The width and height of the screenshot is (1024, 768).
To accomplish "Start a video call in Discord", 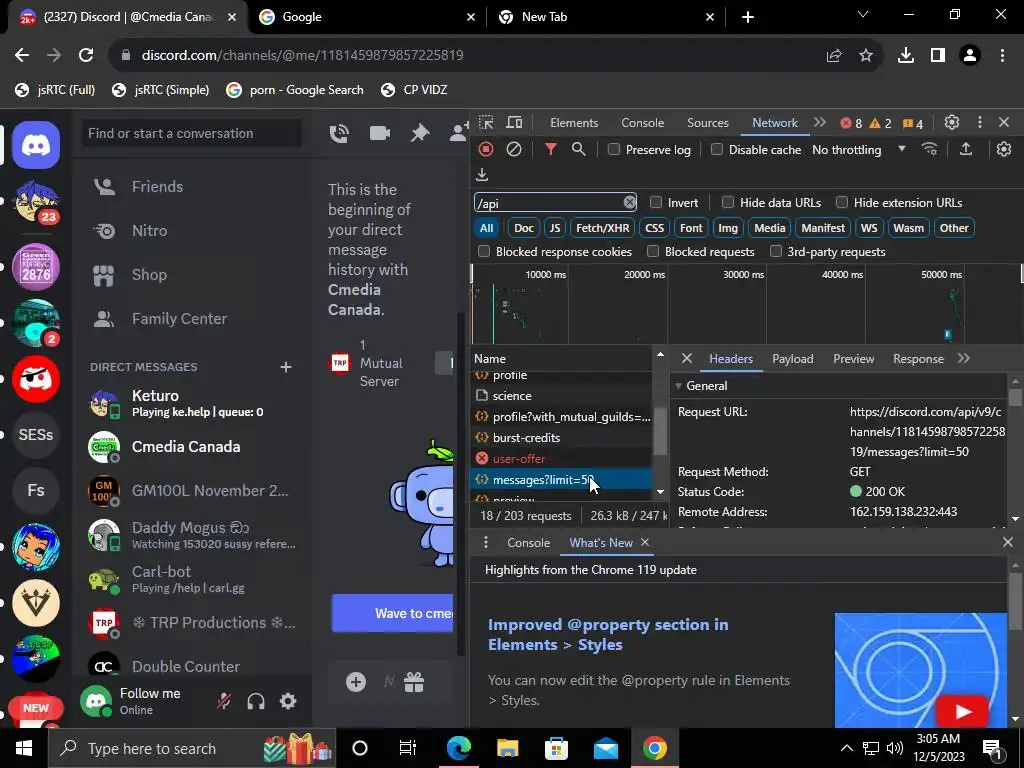I will pyautogui.click(x=379, y=133).
